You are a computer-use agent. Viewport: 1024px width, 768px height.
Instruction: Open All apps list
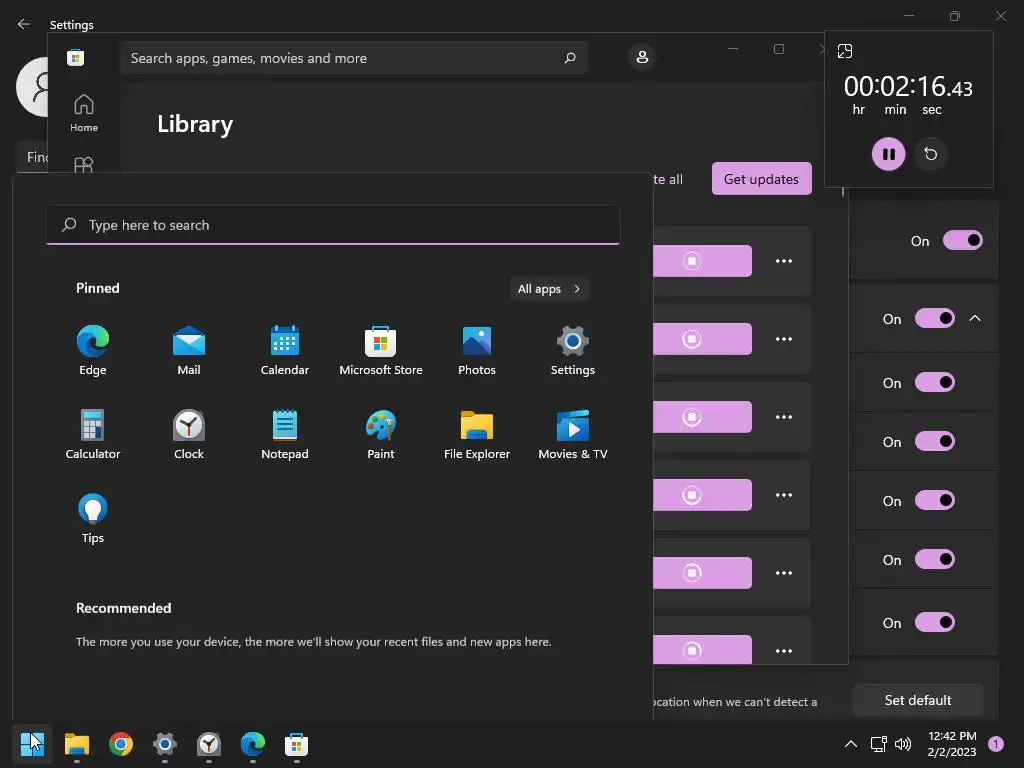coord(549,289)
